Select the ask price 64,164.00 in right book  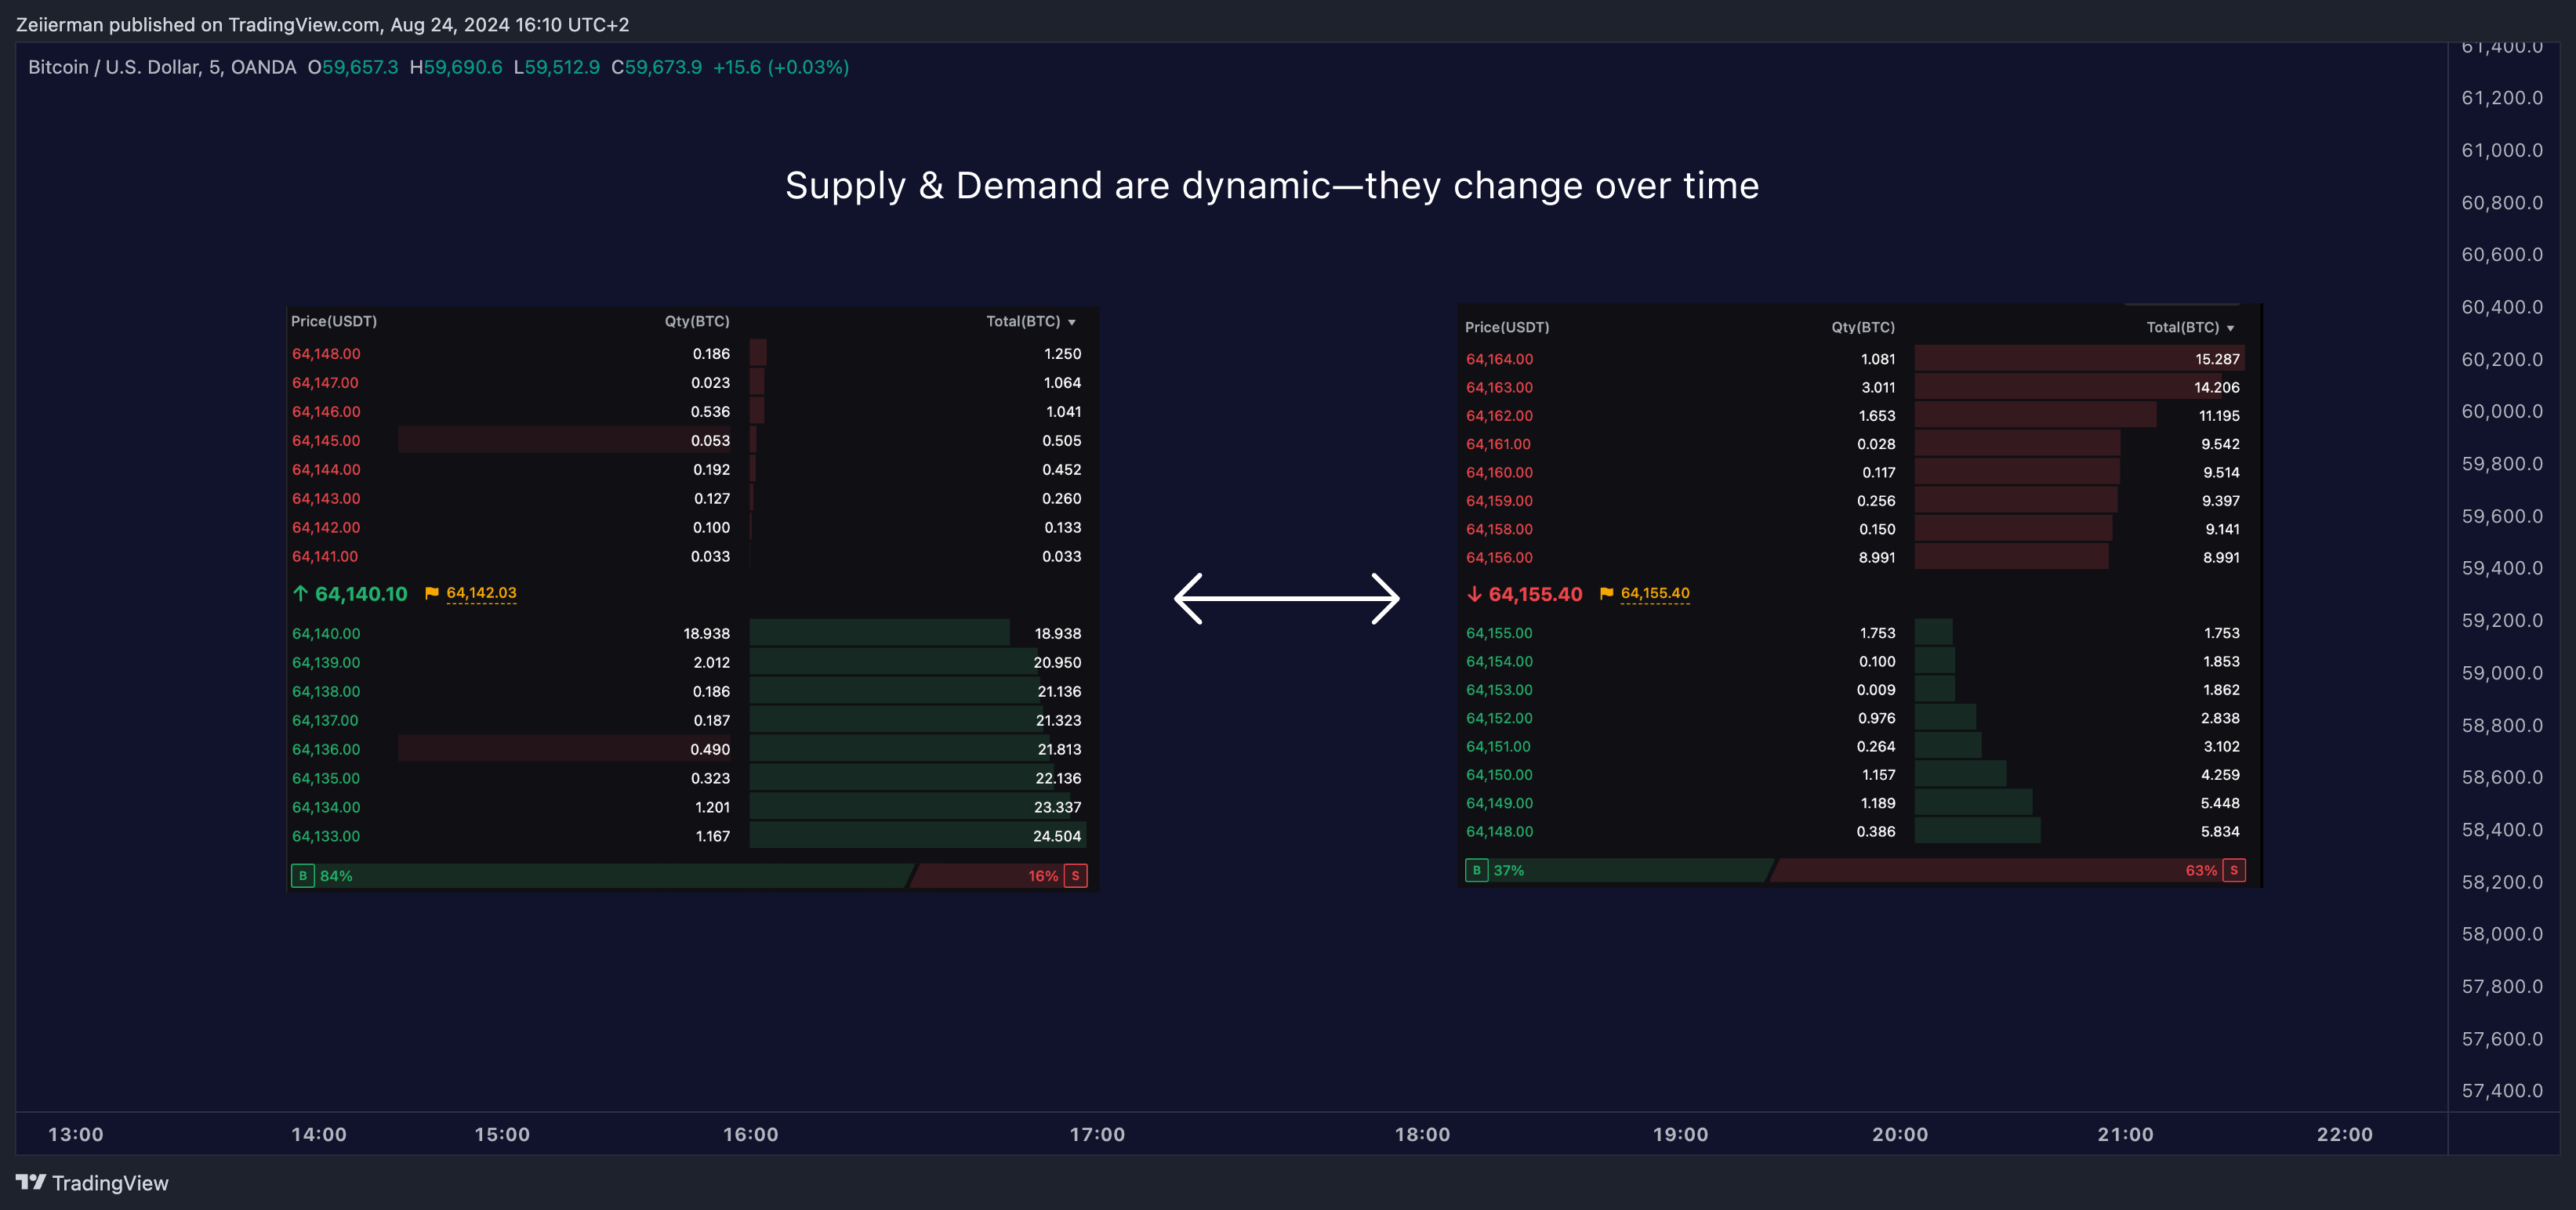pyautogui.click(x=1499, y=359)
